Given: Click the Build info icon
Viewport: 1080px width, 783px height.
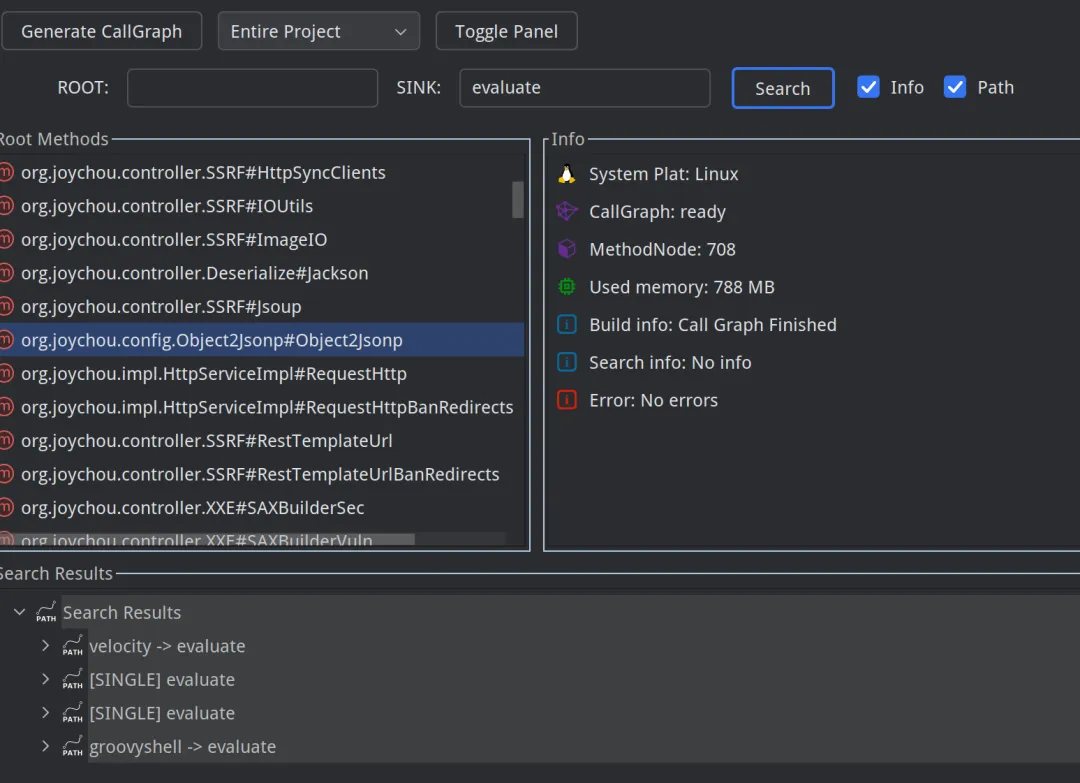Looking at the screenshot, I should (x=567, y=325).
